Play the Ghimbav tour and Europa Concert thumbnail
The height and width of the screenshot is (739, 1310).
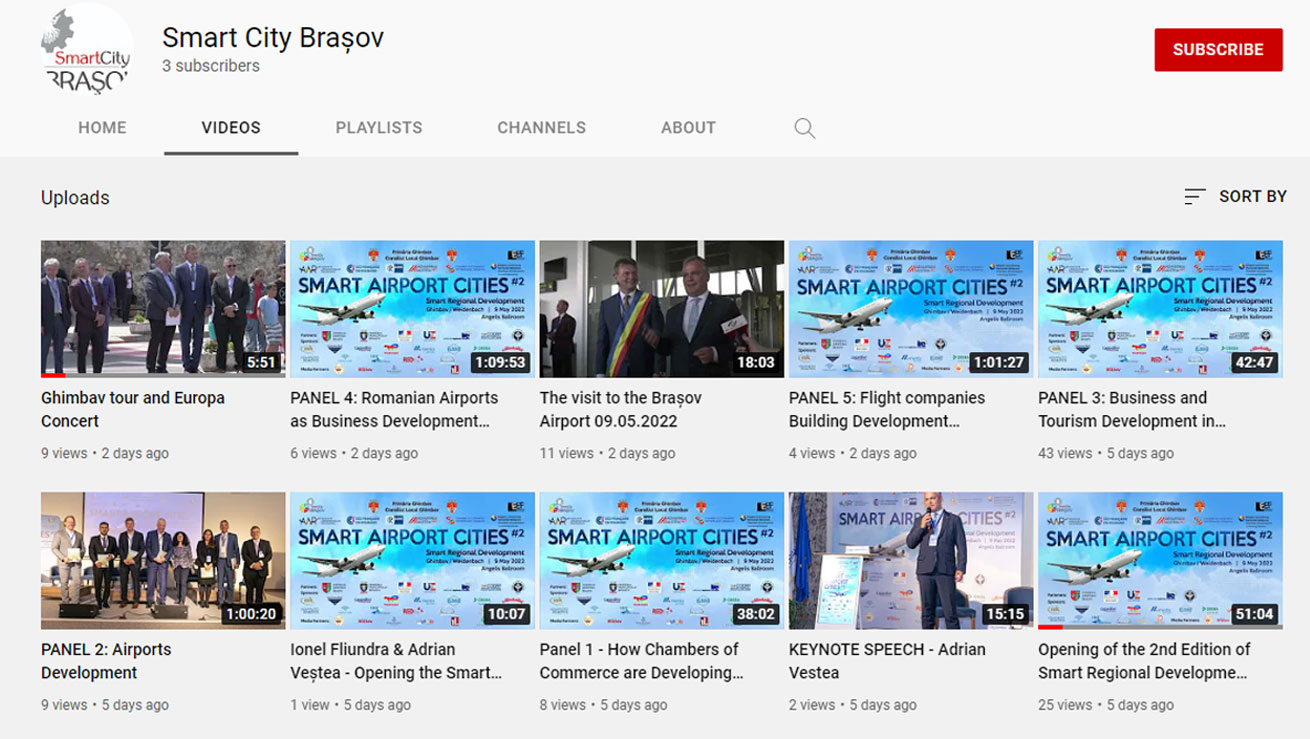point(163,308)
